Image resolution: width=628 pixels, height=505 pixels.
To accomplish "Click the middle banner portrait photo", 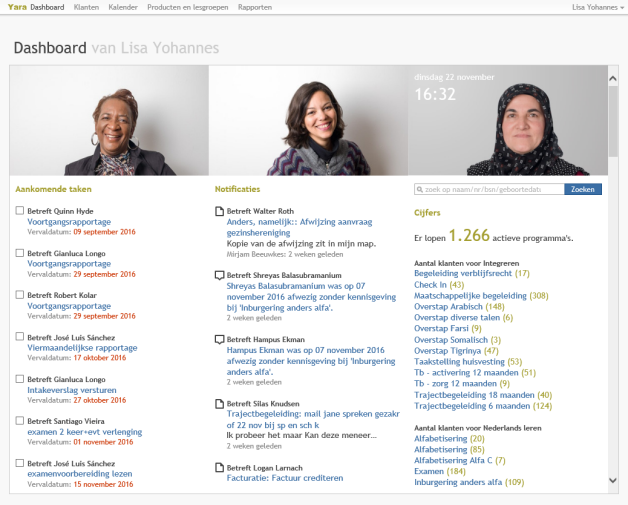I will pyautogui.click(x=308, y=121).
